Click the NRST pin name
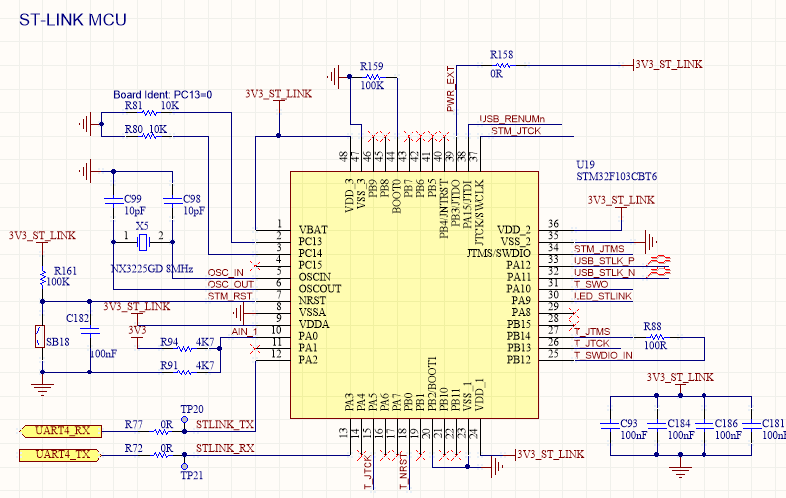Screen dimensions: 786x498 click(x=312, y=300)
